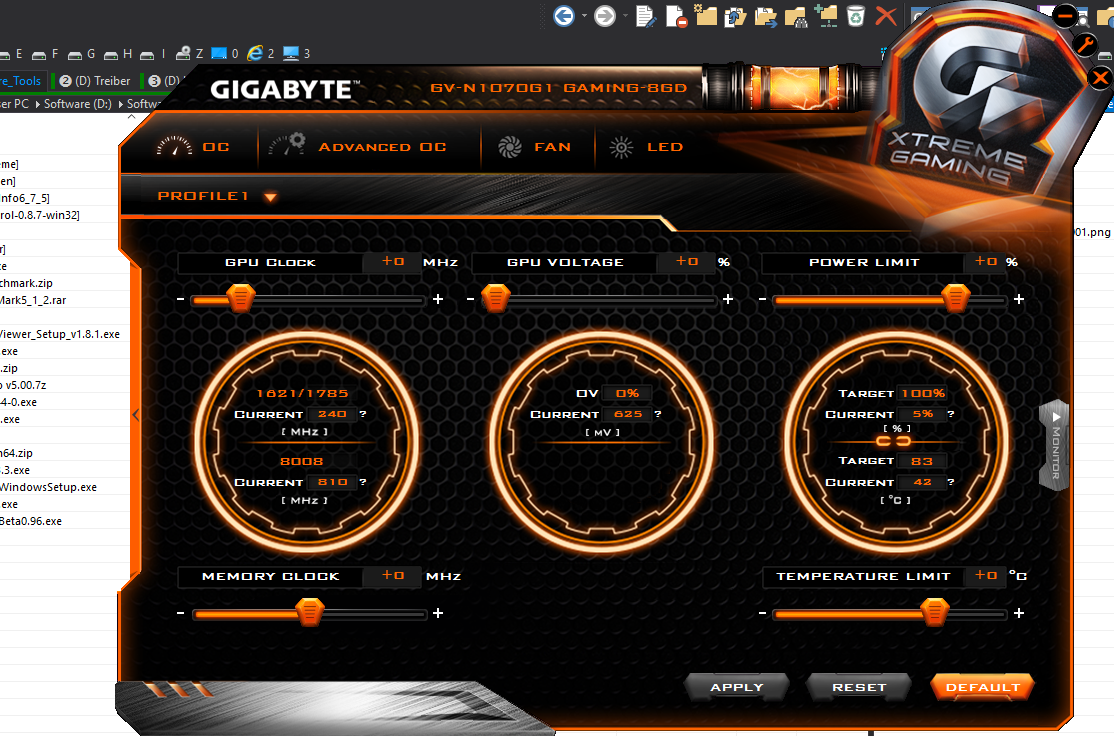Decrease Memory Clock with minus button
The width and height of the screenshot is (1114, 736).
180,613
